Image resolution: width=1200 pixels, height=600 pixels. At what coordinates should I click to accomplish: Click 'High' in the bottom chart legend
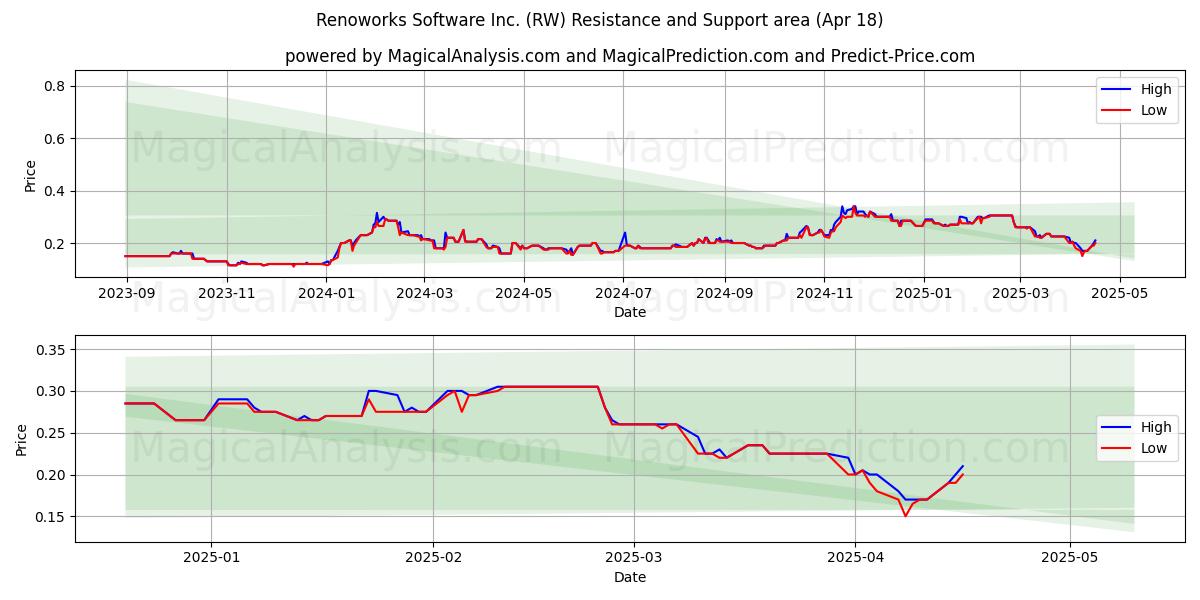[1156, 427]
